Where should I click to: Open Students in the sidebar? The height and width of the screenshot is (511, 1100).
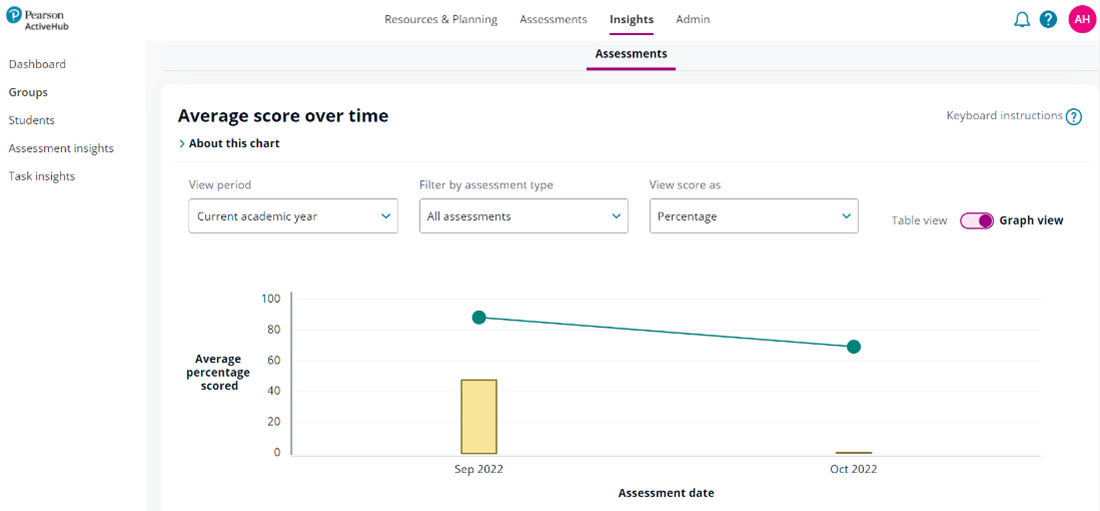pos(31,120)
